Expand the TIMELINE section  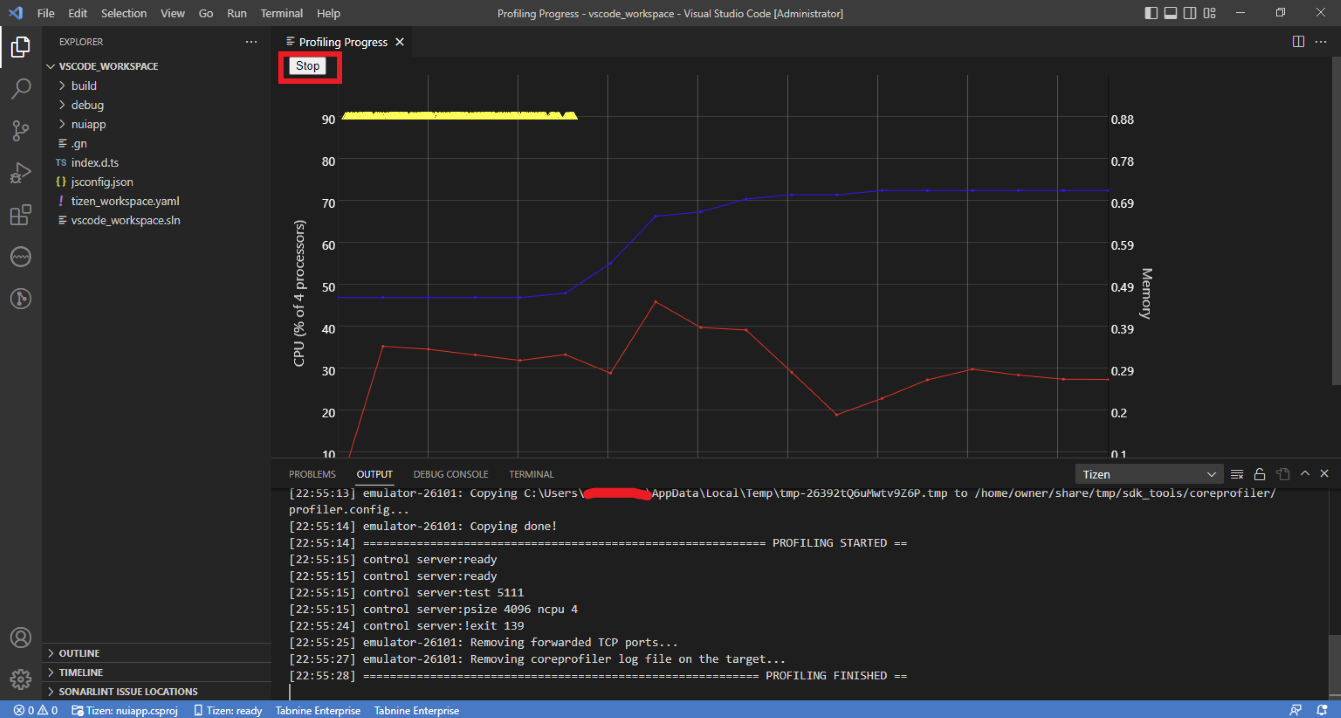point(80,672)
